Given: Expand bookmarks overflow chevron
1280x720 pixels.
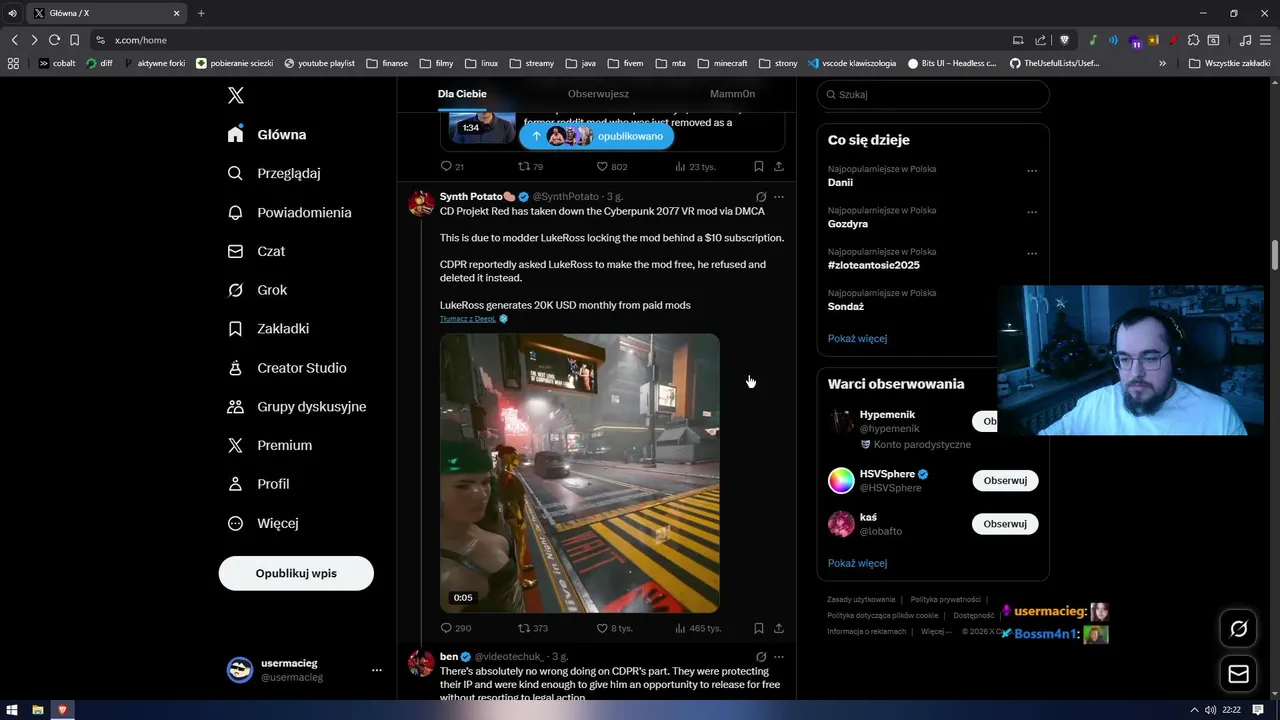Looking at the screenshot, I should 1162,63.
